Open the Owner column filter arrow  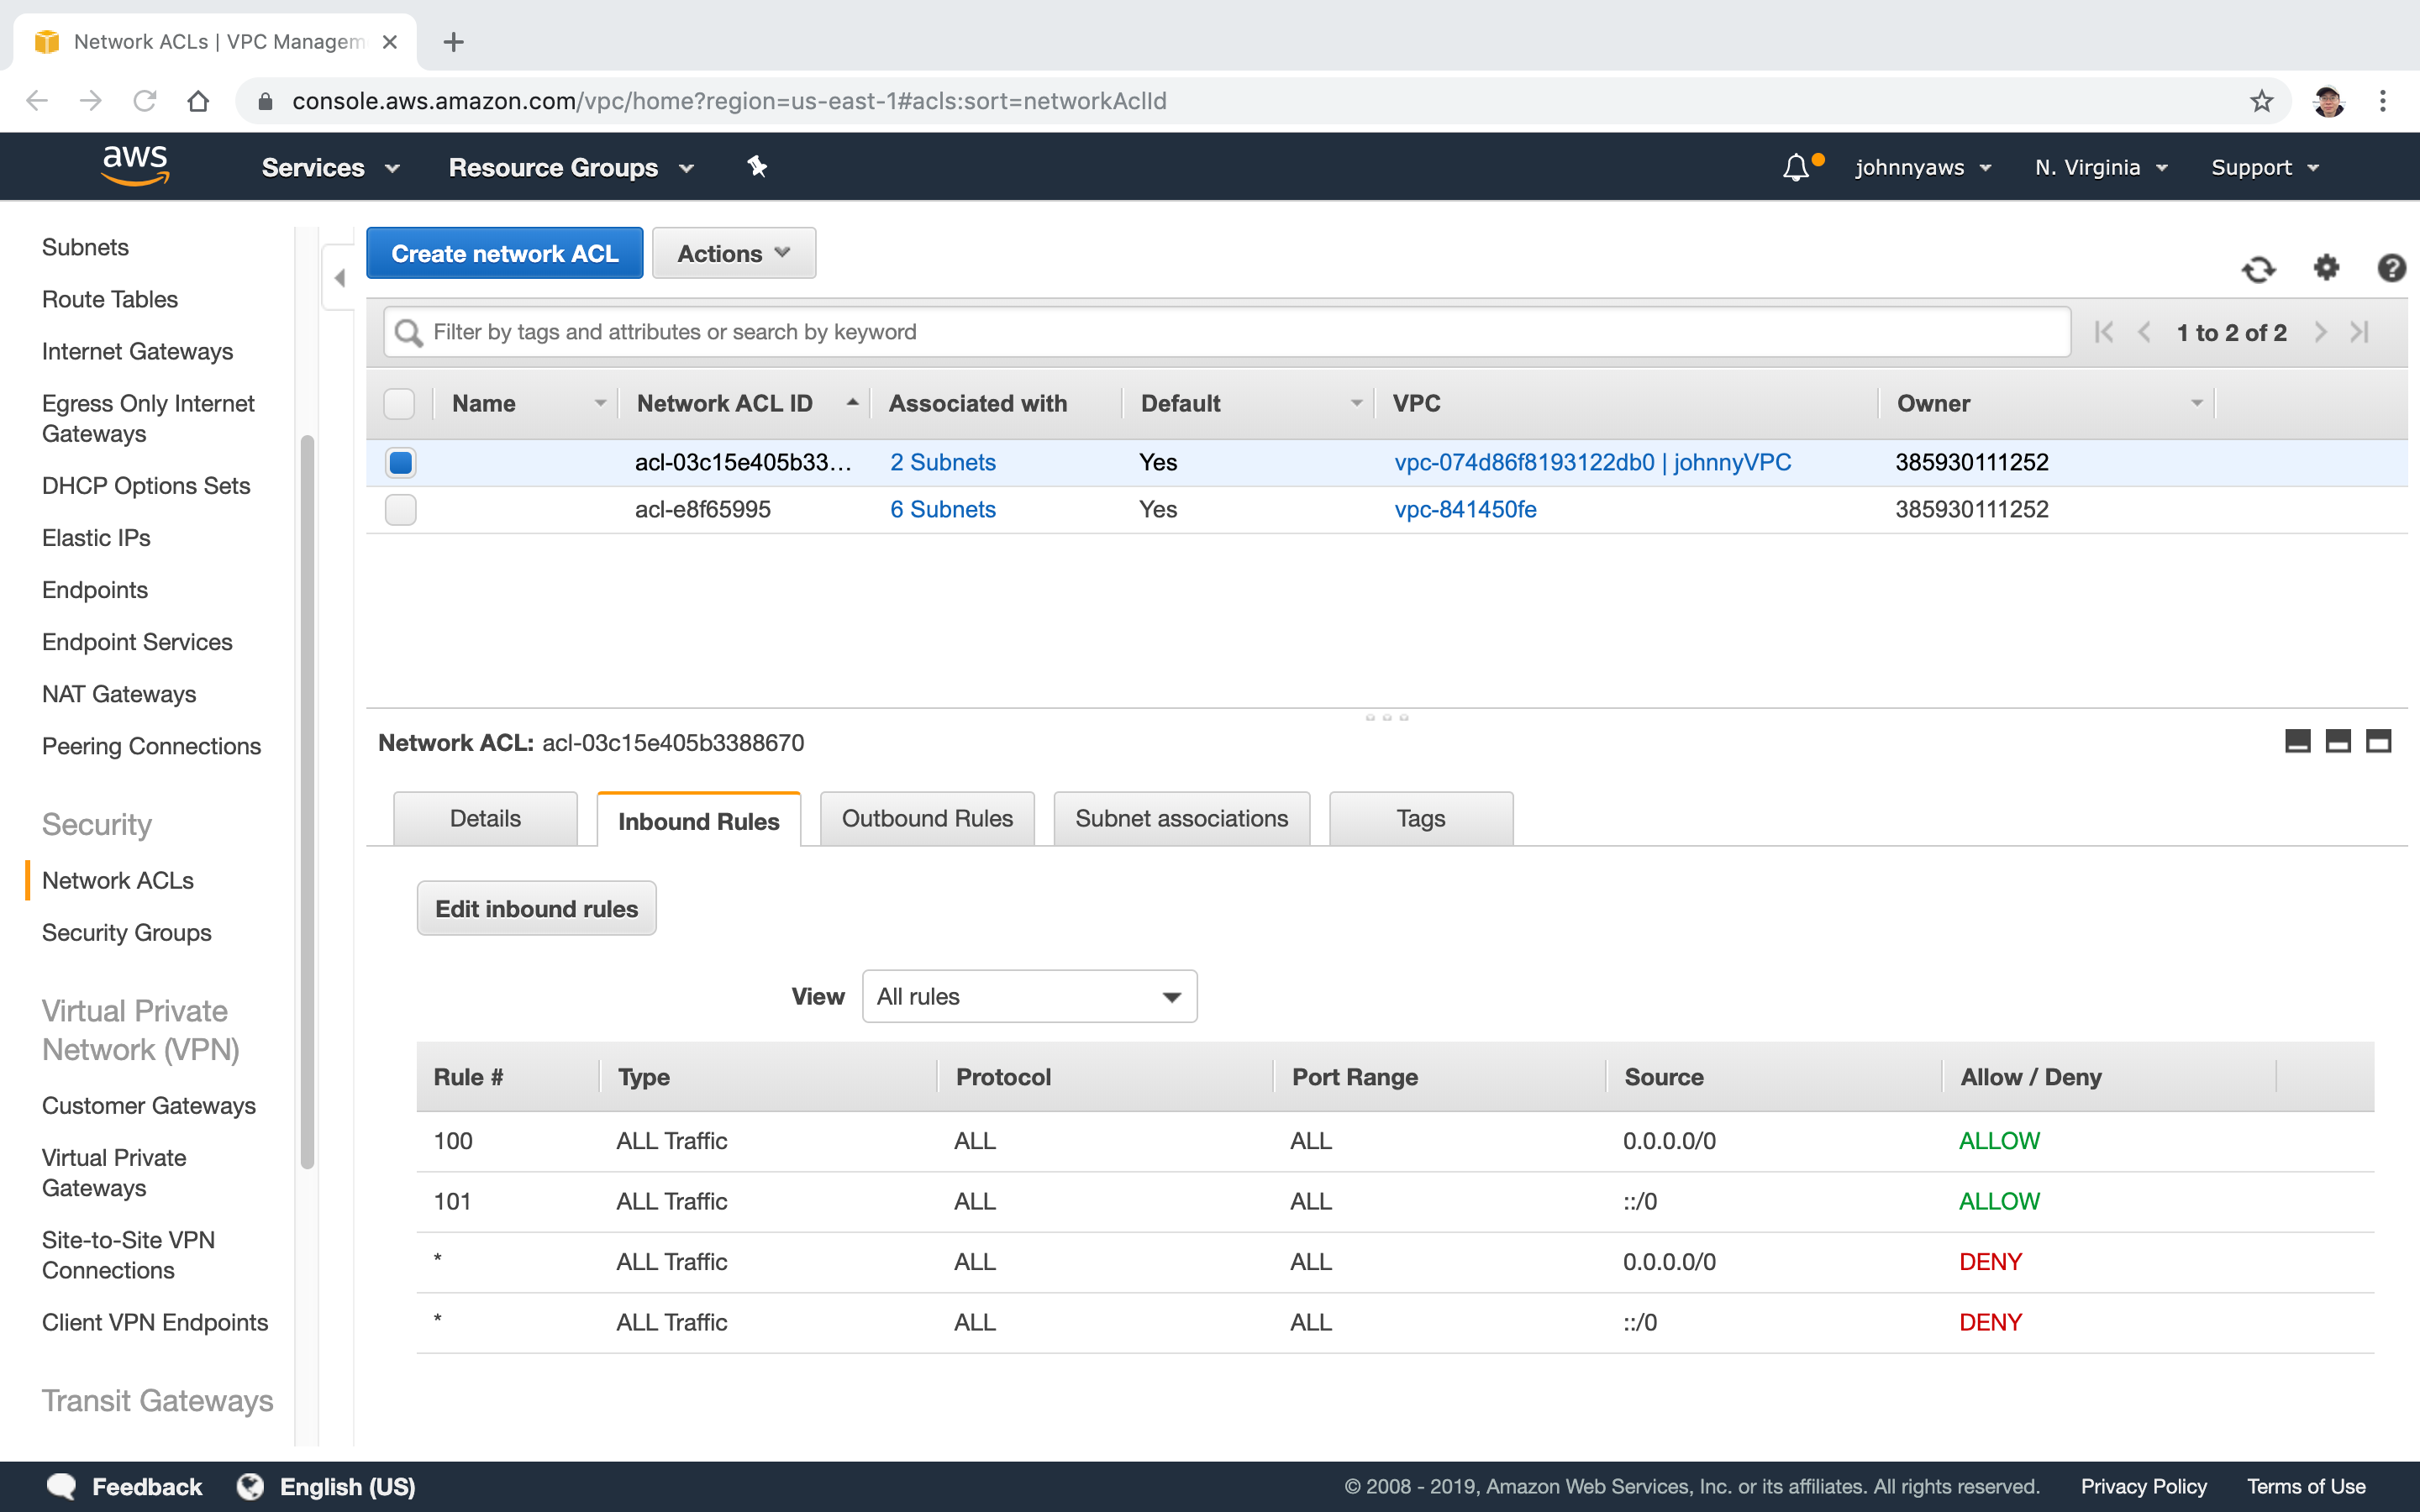2197,403
